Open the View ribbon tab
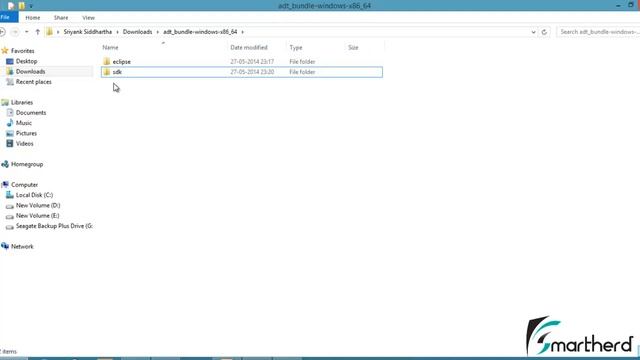 (x=88, y=18)
